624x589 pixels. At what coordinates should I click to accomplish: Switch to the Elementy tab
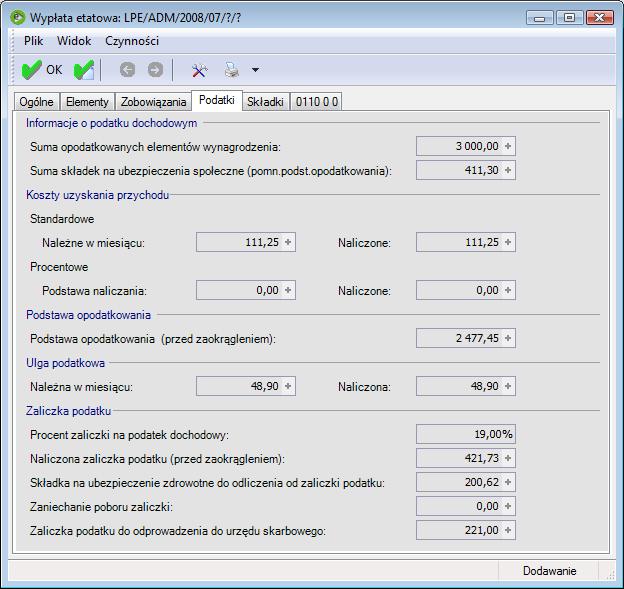click(87, 102)
